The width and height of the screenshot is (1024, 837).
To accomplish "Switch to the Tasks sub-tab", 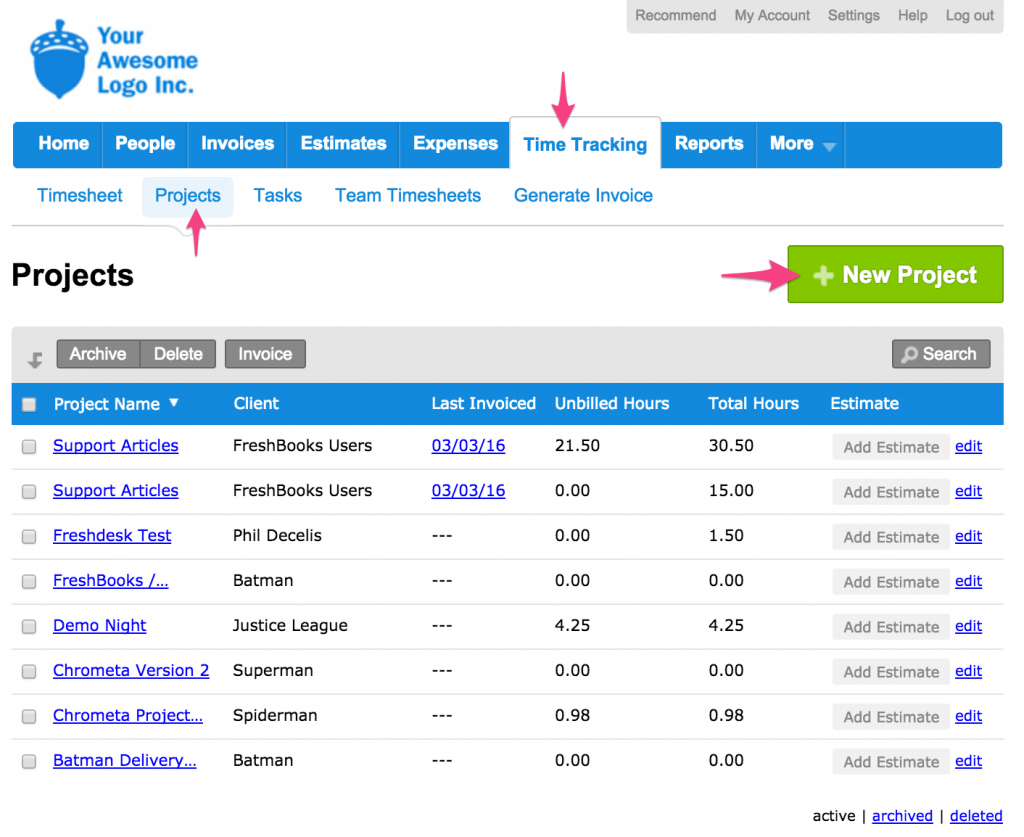I will 278,195.
